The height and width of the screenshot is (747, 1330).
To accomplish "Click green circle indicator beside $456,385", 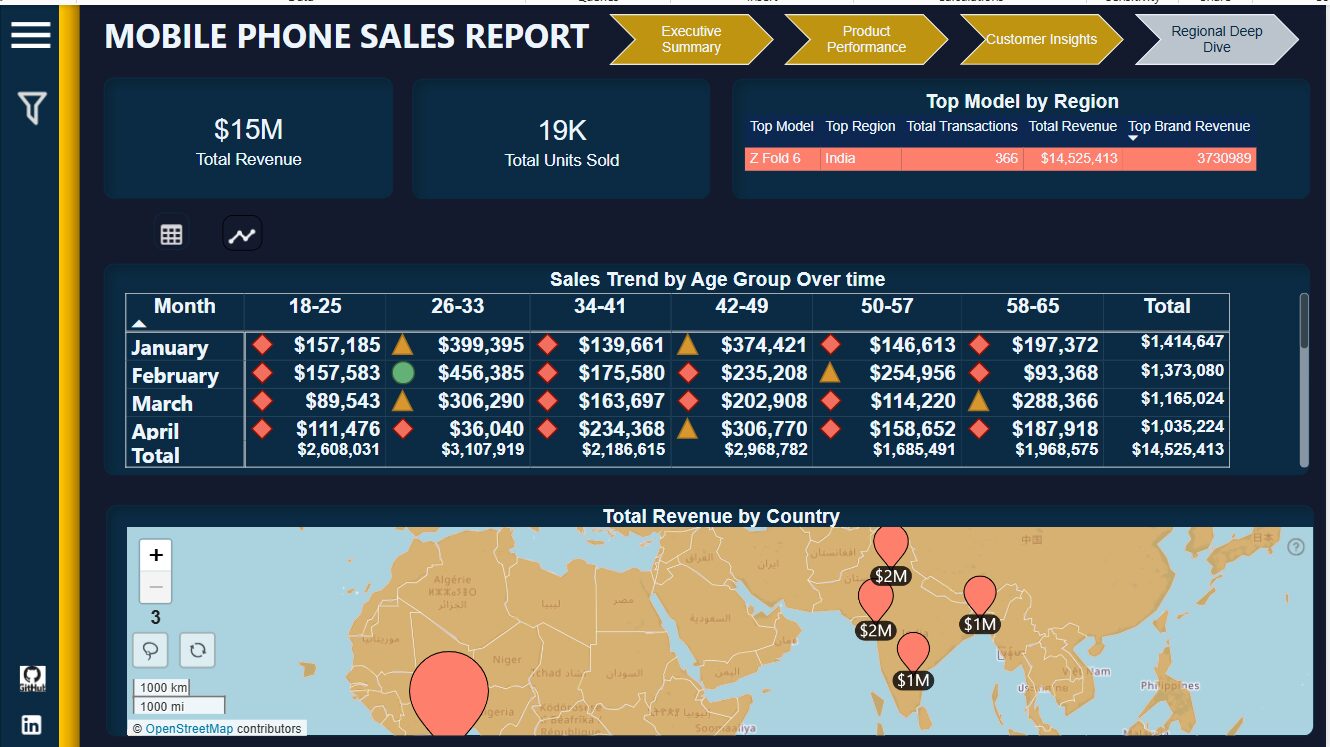I will [403, 373].
